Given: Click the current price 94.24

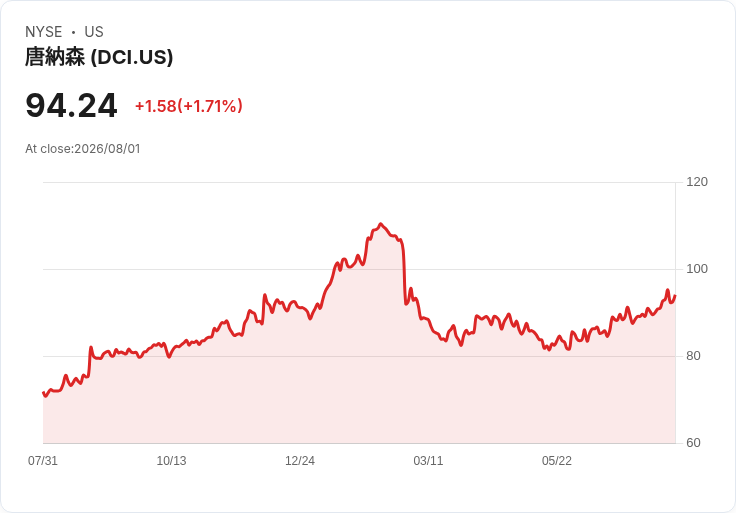Looking at the screenshot, I should pos(71,106).
